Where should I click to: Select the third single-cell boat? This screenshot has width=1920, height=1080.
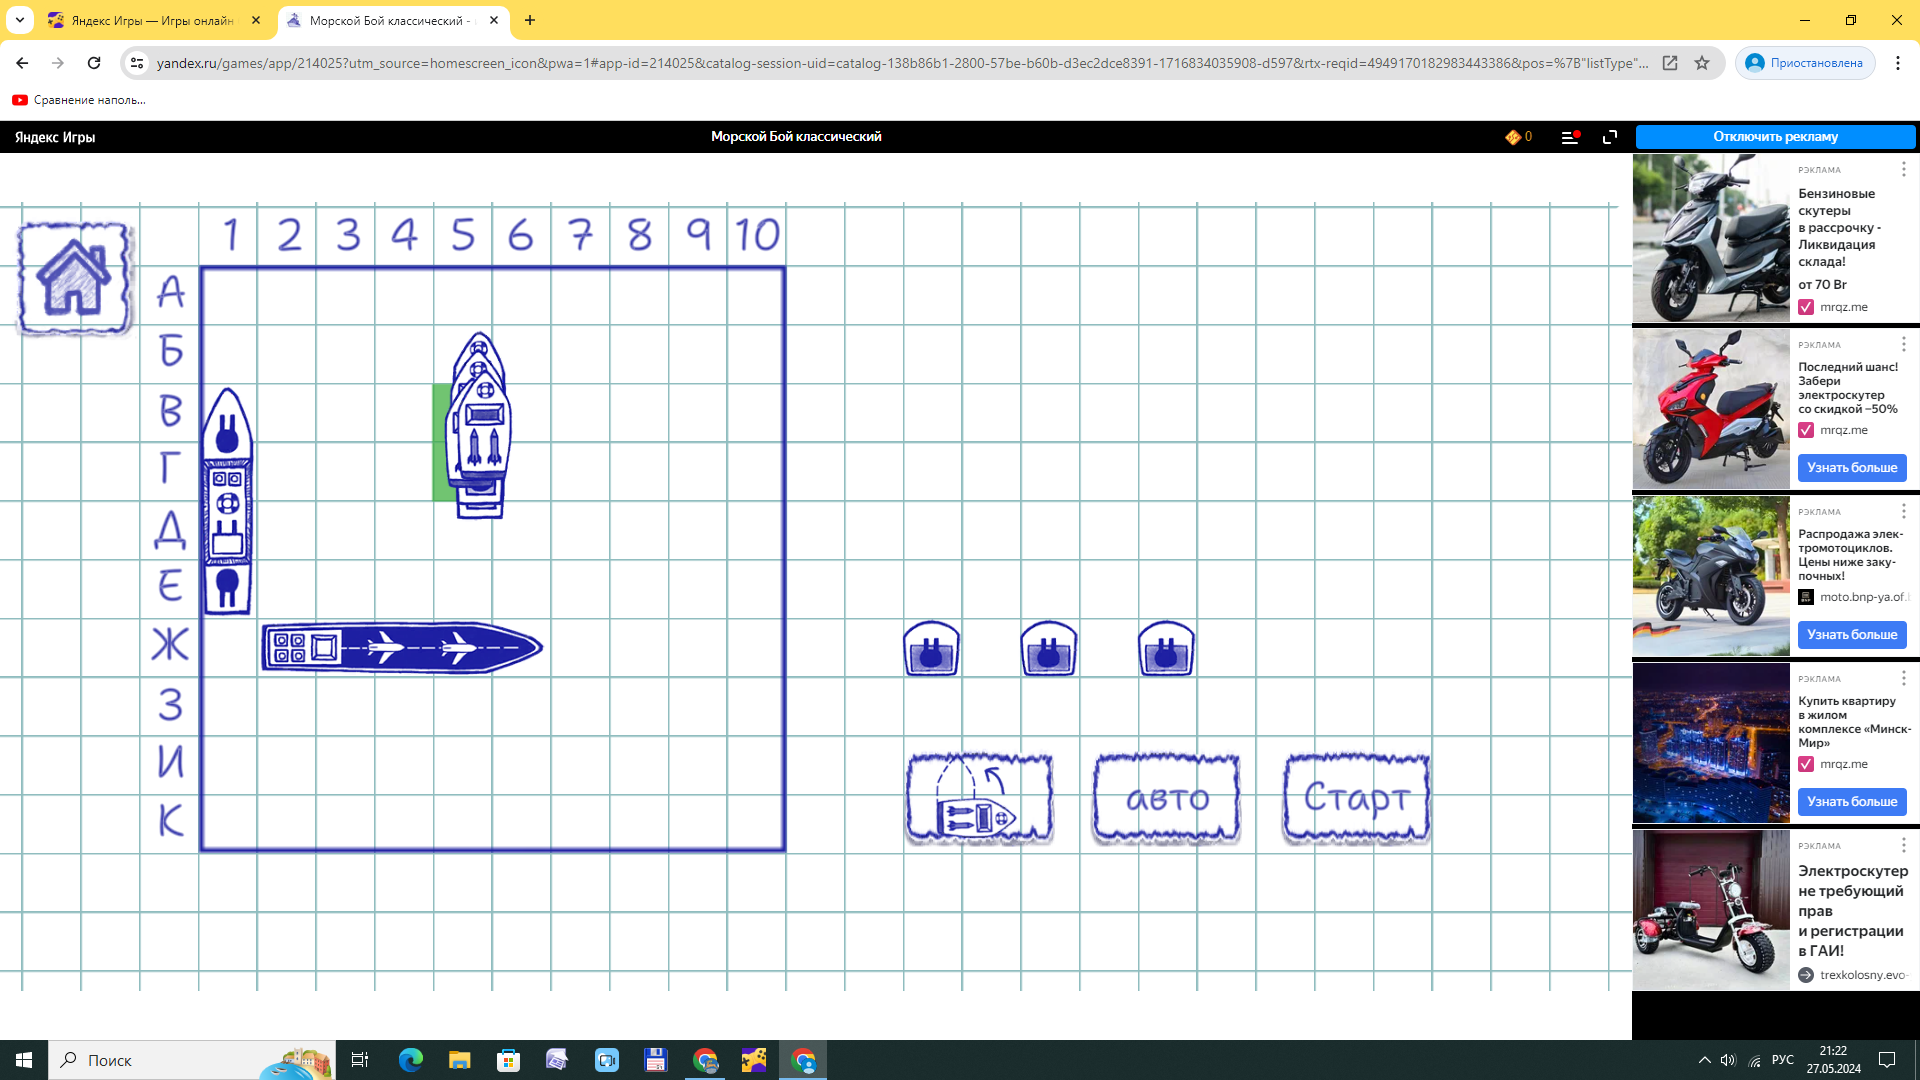(1166, 649)
